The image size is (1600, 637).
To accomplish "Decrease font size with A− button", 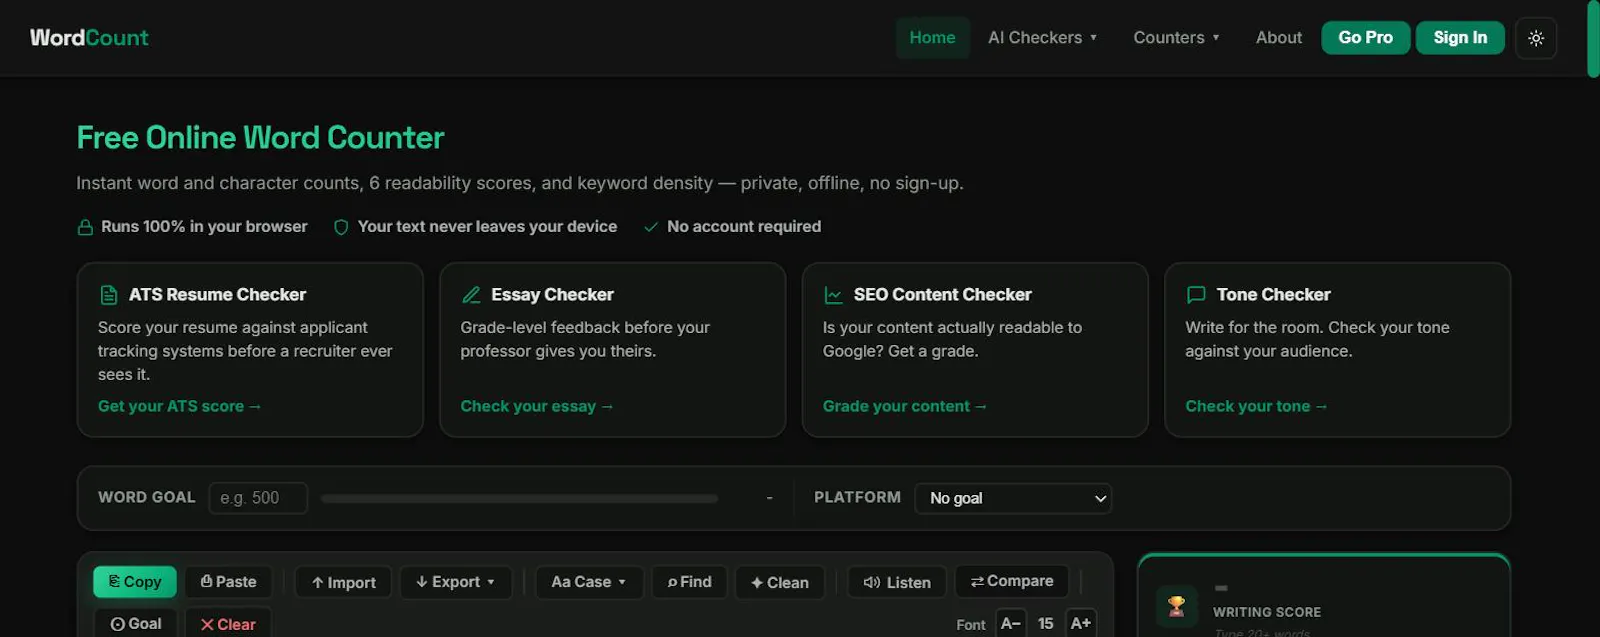I will click(1011, 623).
